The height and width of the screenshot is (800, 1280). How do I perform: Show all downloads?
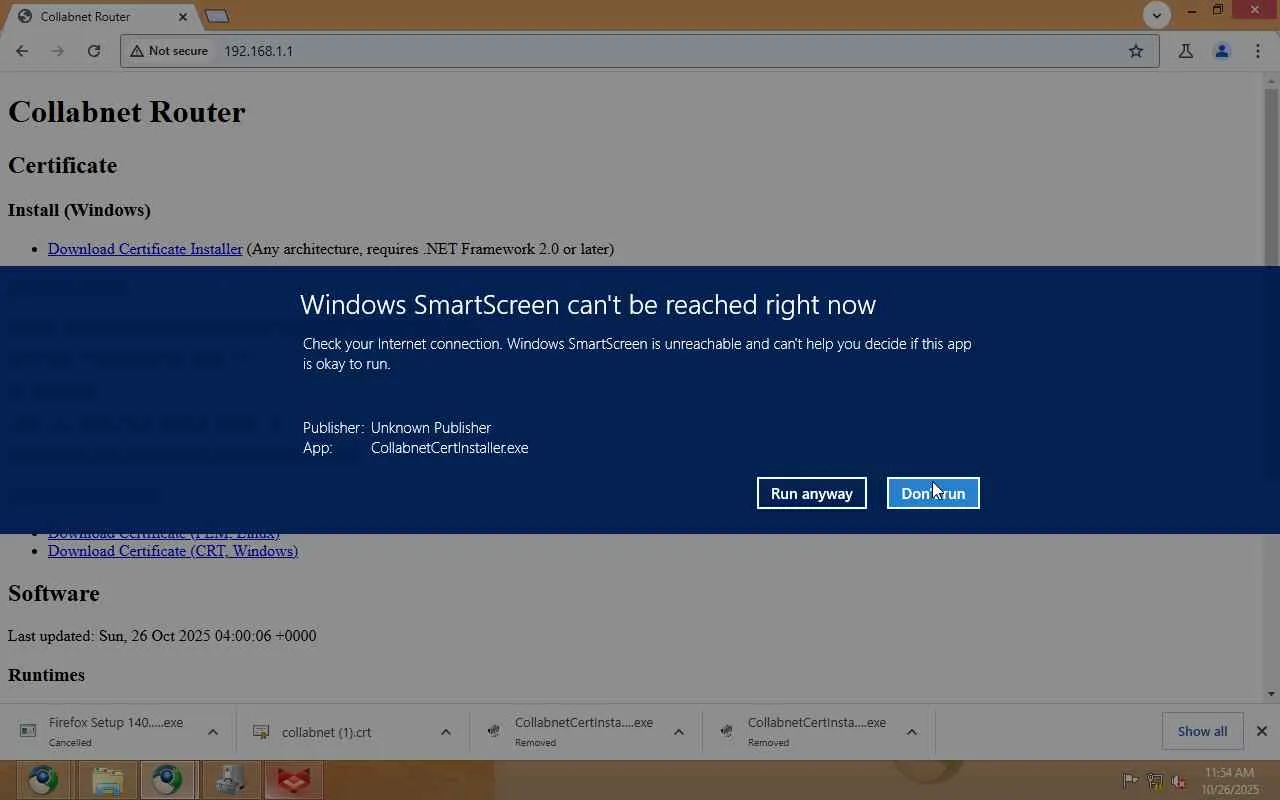pos(1202,731)
